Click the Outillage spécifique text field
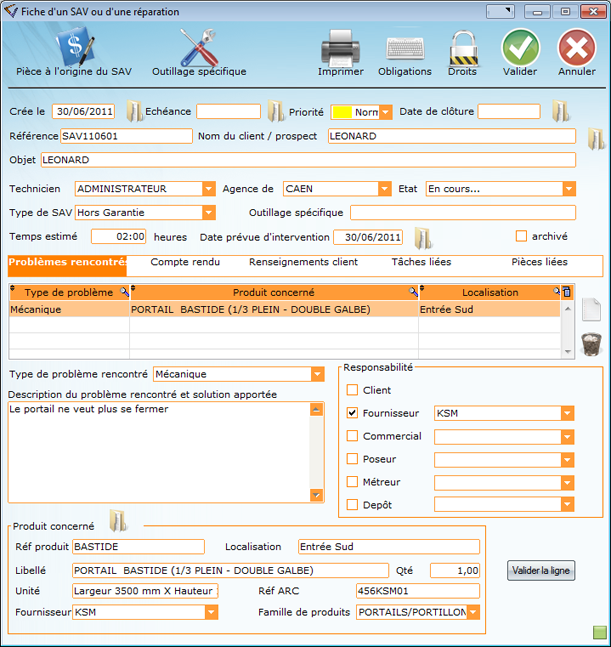The height and width of the screenshot is (647, 611). [462, 213]
